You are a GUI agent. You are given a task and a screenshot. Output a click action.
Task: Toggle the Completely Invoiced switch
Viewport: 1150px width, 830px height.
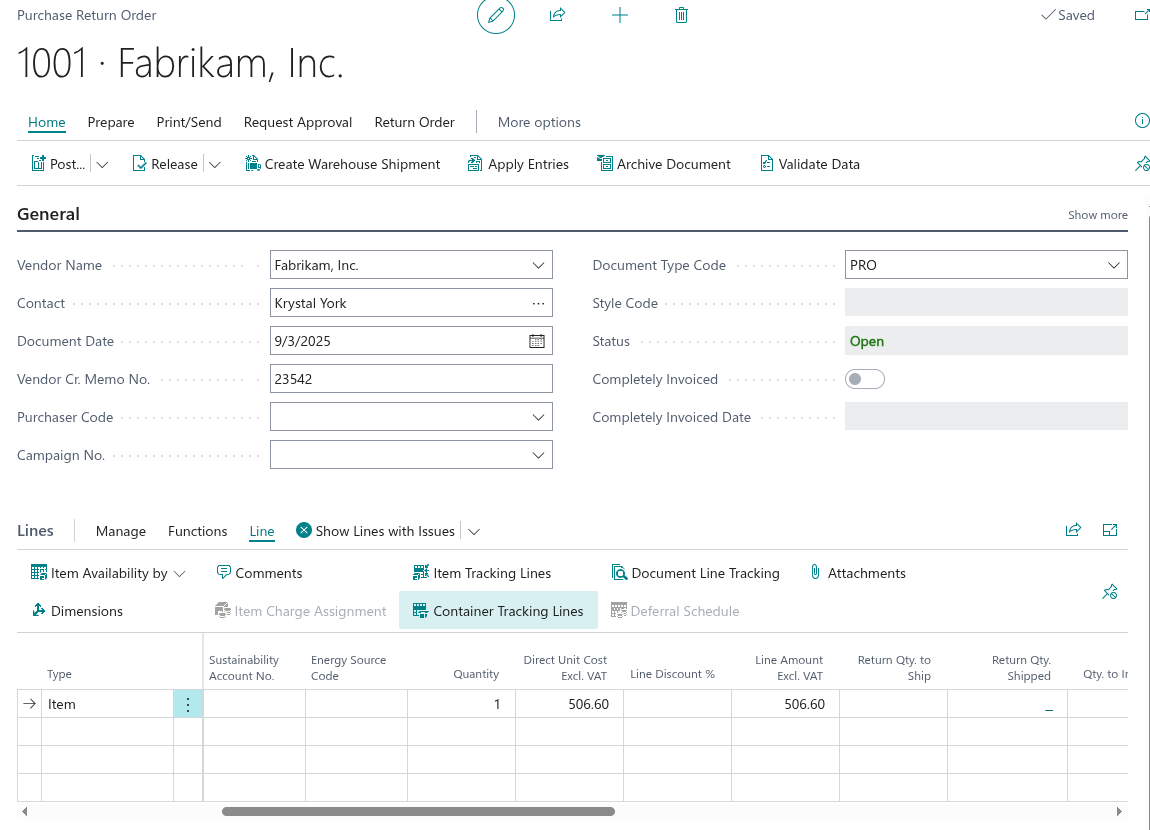click(x=865, y=379)
